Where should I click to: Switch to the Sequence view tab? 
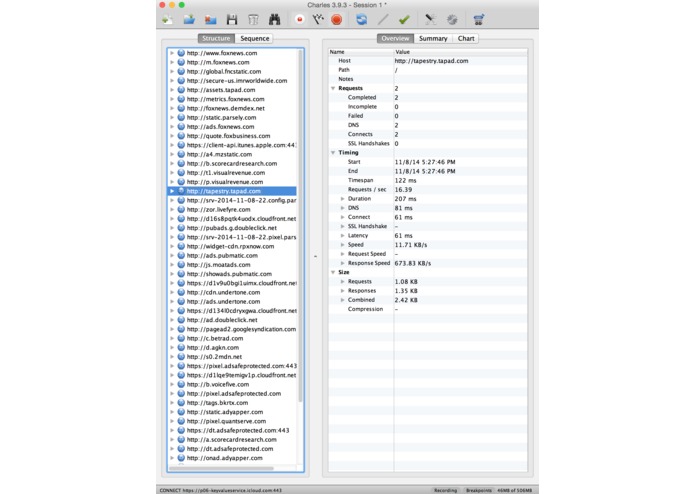254,39
